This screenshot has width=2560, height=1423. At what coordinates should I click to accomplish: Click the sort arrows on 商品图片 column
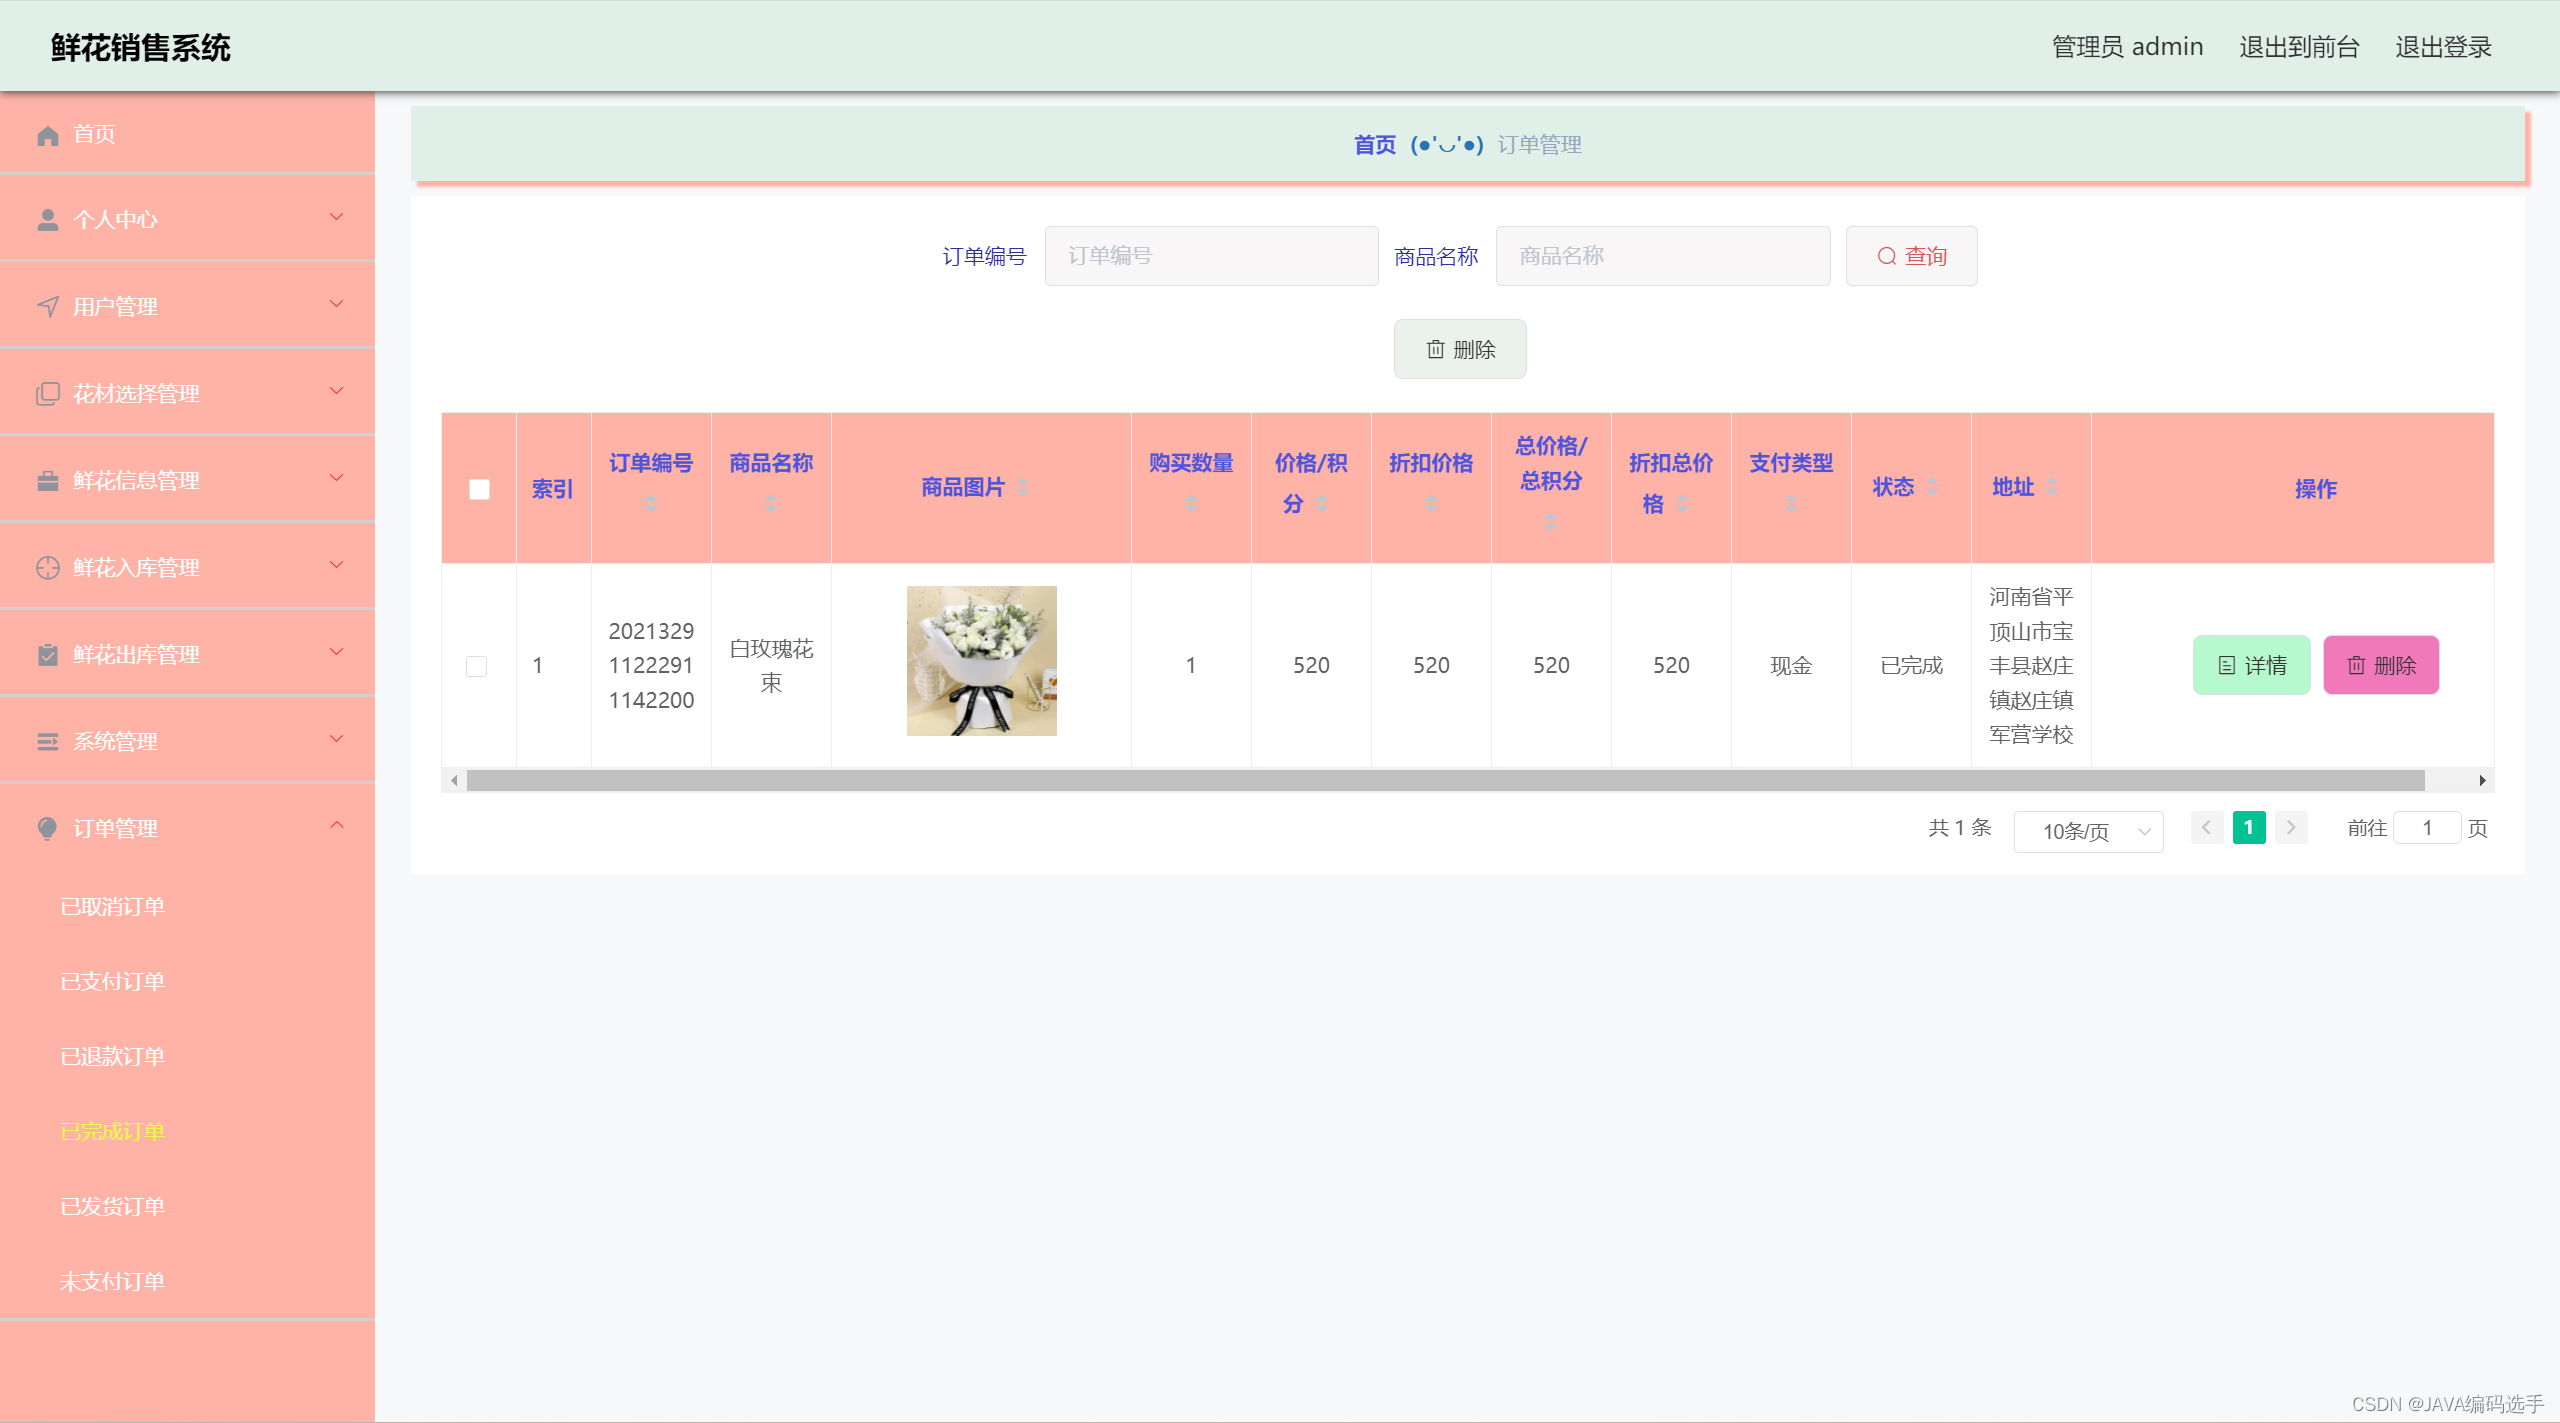coord(1023,487)
